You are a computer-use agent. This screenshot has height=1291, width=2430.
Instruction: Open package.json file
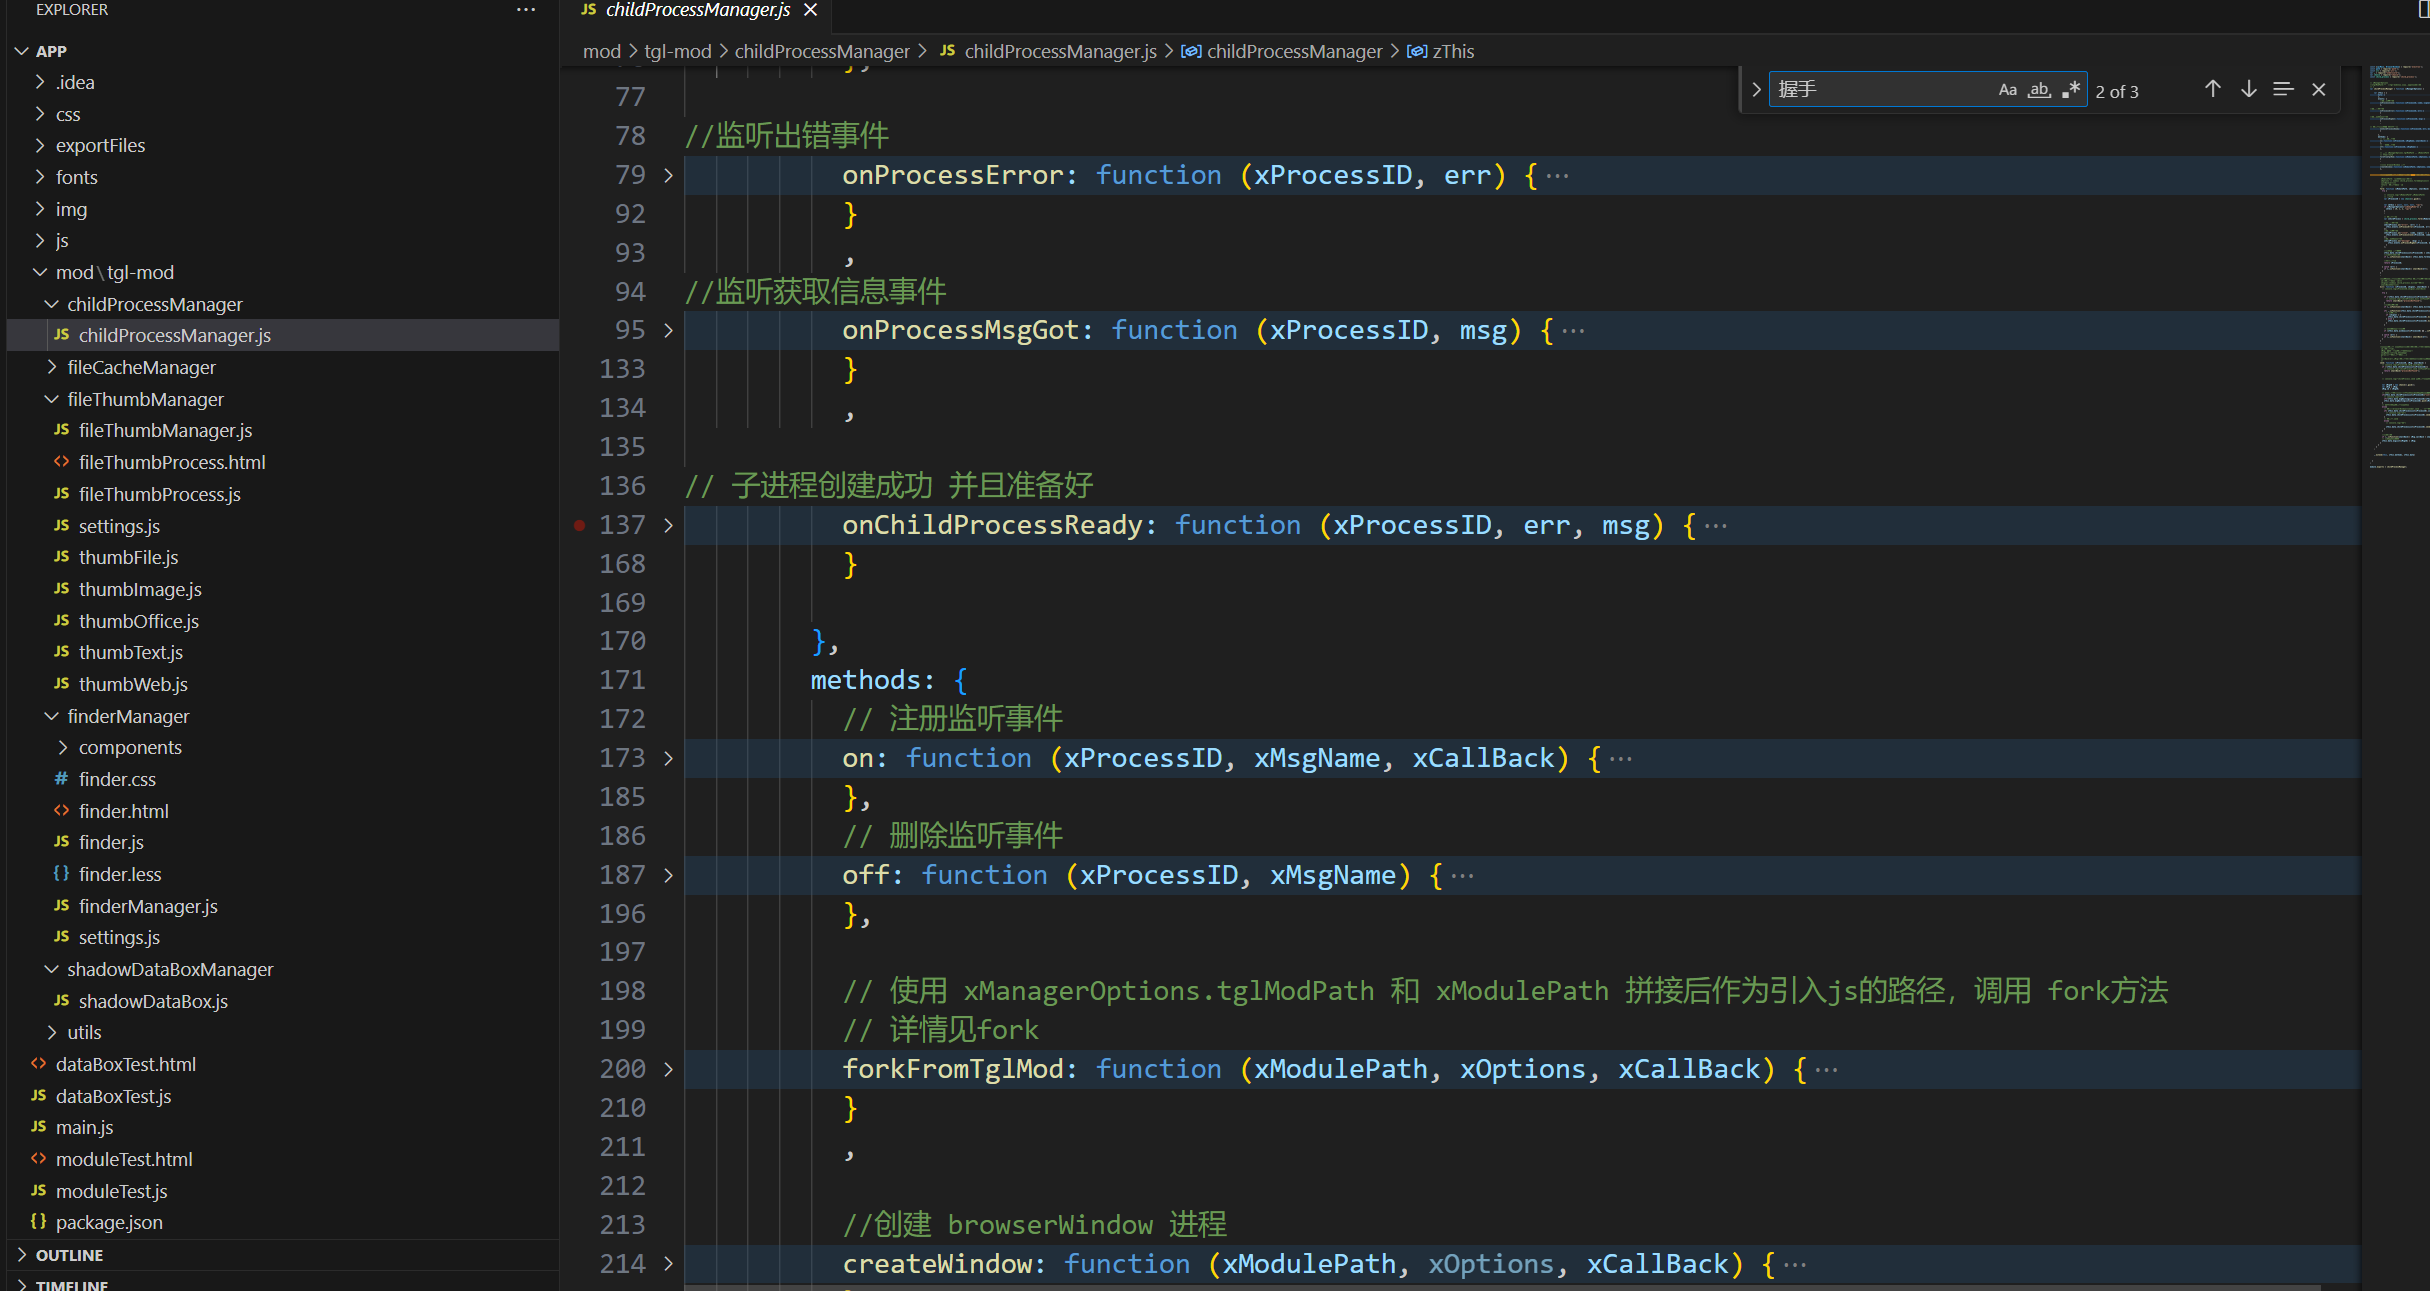pos(108,1222)
